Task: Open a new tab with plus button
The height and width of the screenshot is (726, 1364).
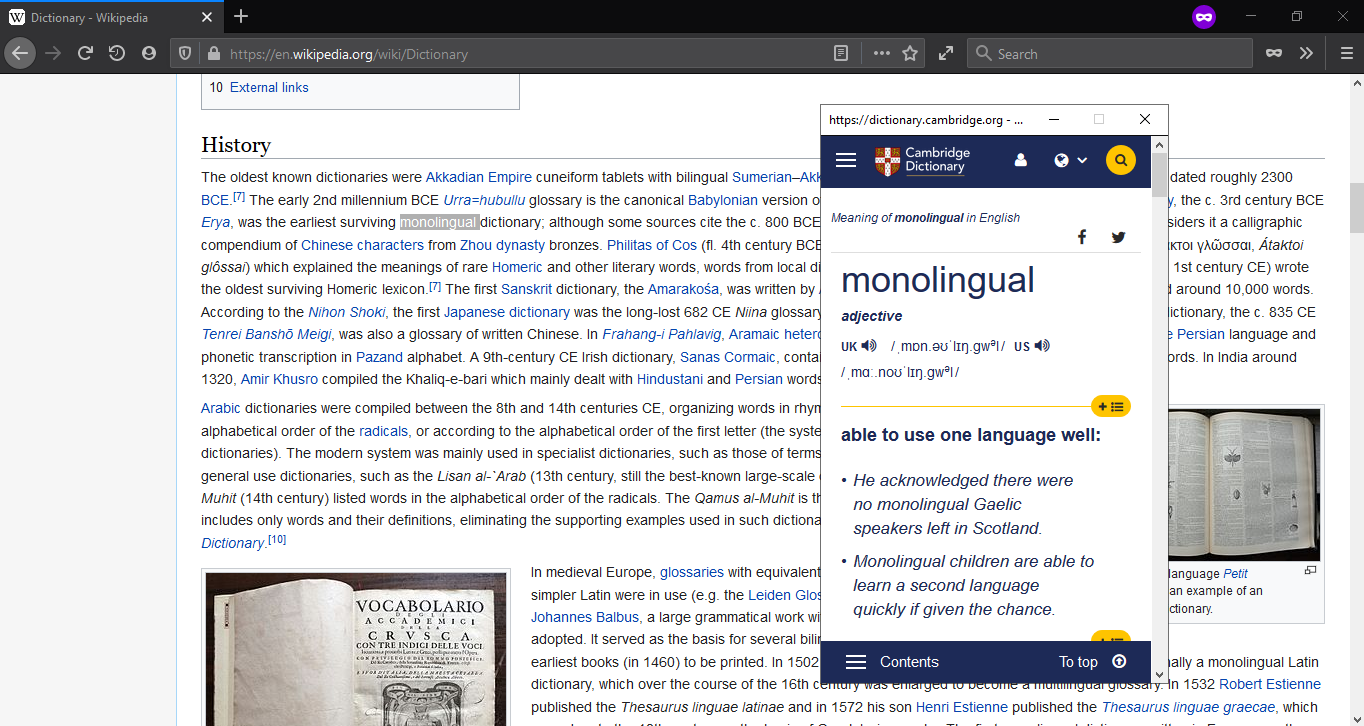Action: click(241, 17)
